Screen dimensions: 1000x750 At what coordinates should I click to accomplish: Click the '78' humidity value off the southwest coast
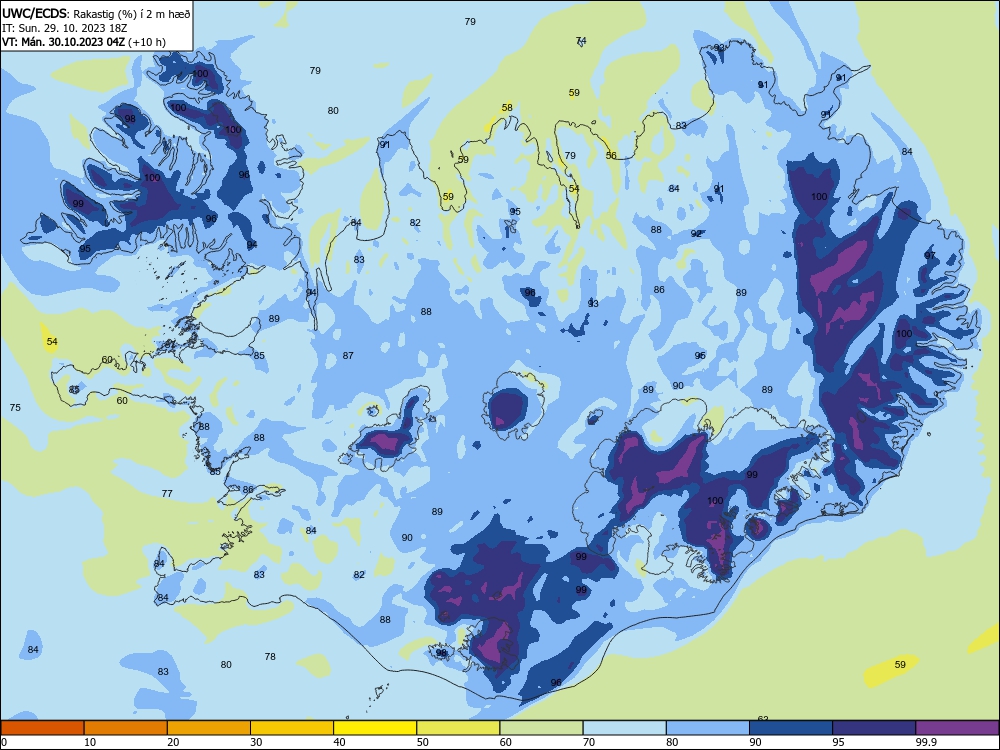tap(270, 656)
